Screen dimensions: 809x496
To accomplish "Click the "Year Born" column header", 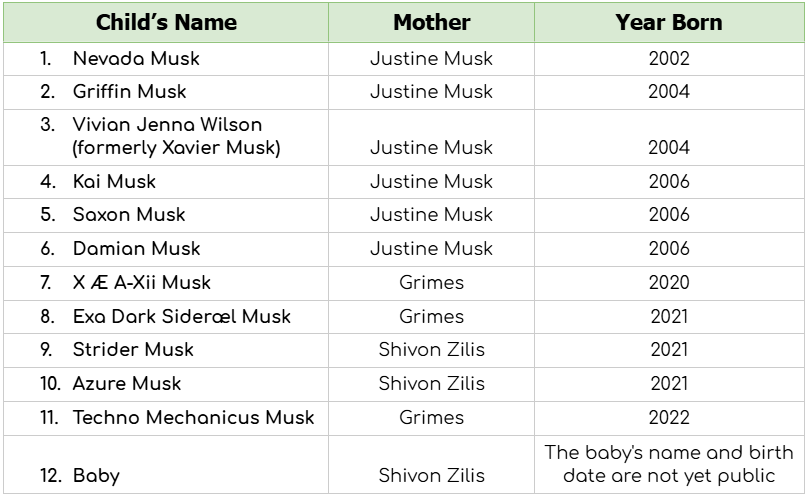I will click(668, 23).
